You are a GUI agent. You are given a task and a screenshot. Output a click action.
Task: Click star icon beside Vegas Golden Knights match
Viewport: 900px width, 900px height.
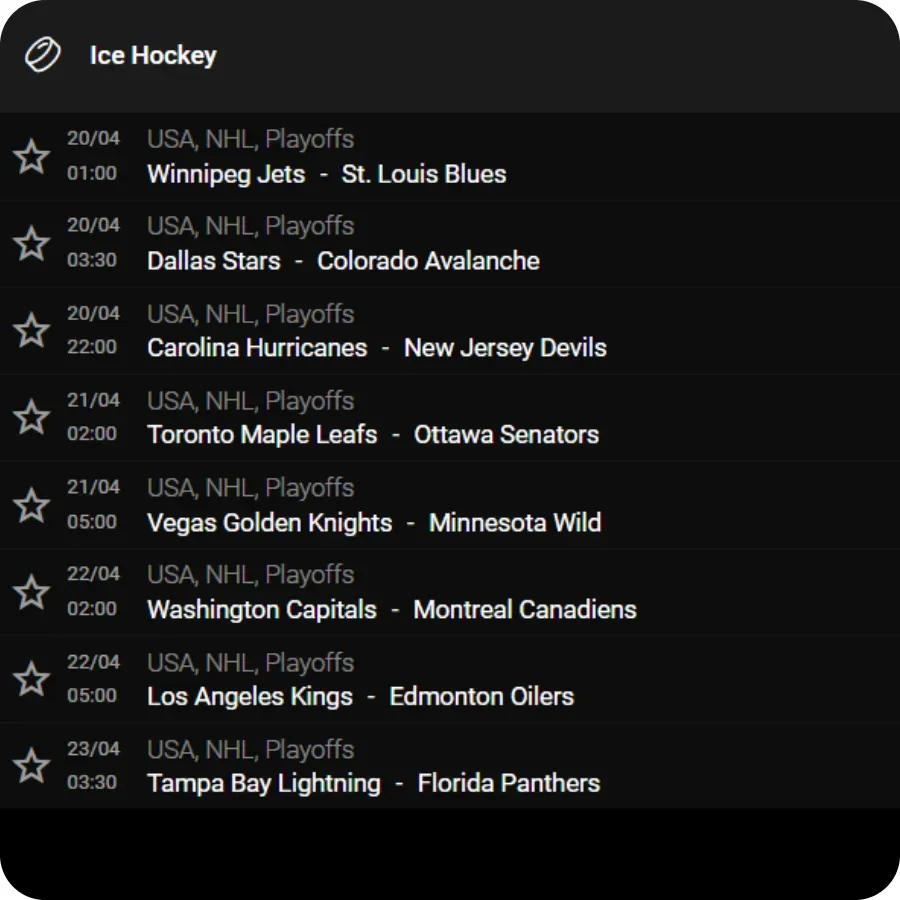pyautogui.click(x=32, y=505)
